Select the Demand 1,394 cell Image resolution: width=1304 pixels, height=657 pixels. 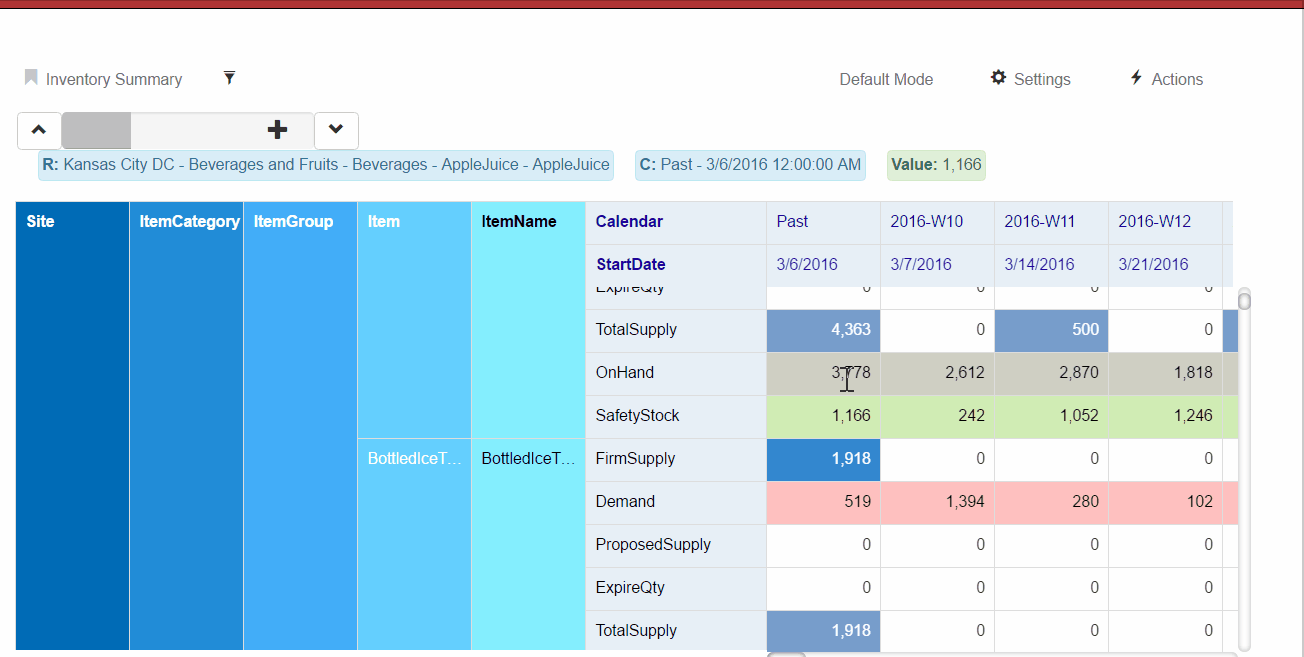coord(937,502)
